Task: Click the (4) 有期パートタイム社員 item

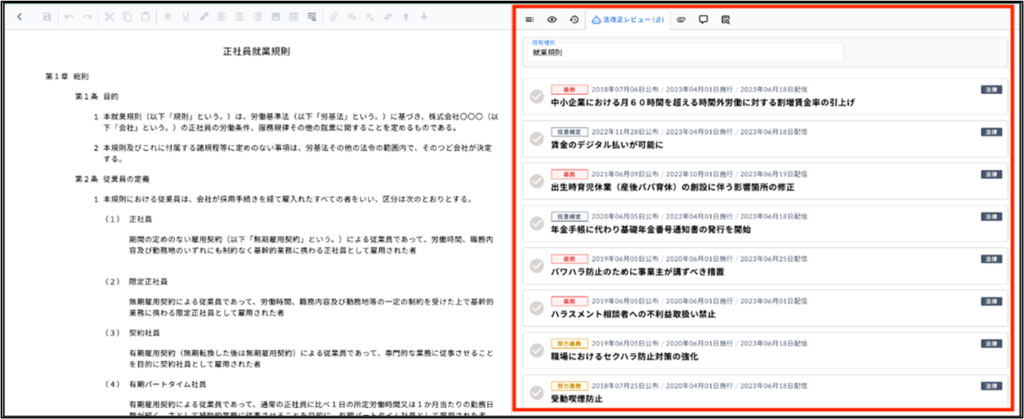Action: (153, 384)
